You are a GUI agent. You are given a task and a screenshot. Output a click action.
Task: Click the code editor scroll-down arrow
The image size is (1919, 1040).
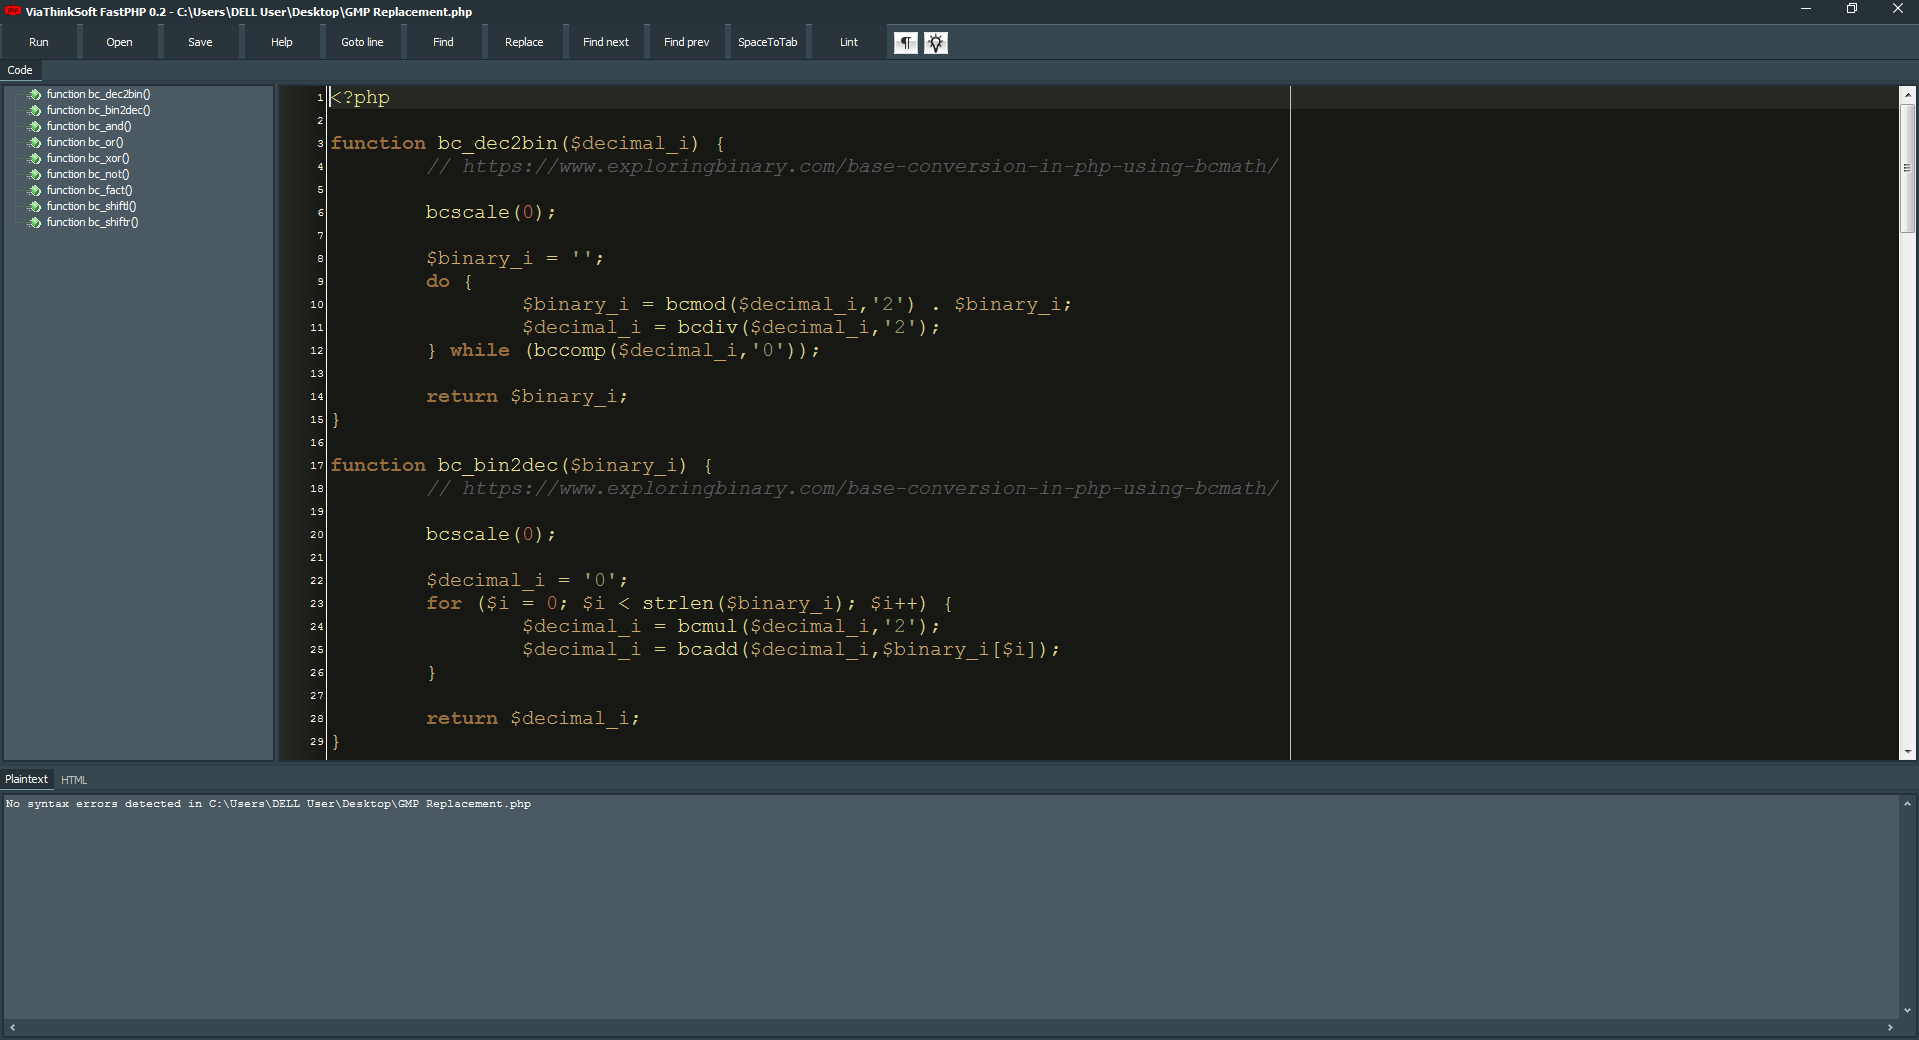point(1907,752)
